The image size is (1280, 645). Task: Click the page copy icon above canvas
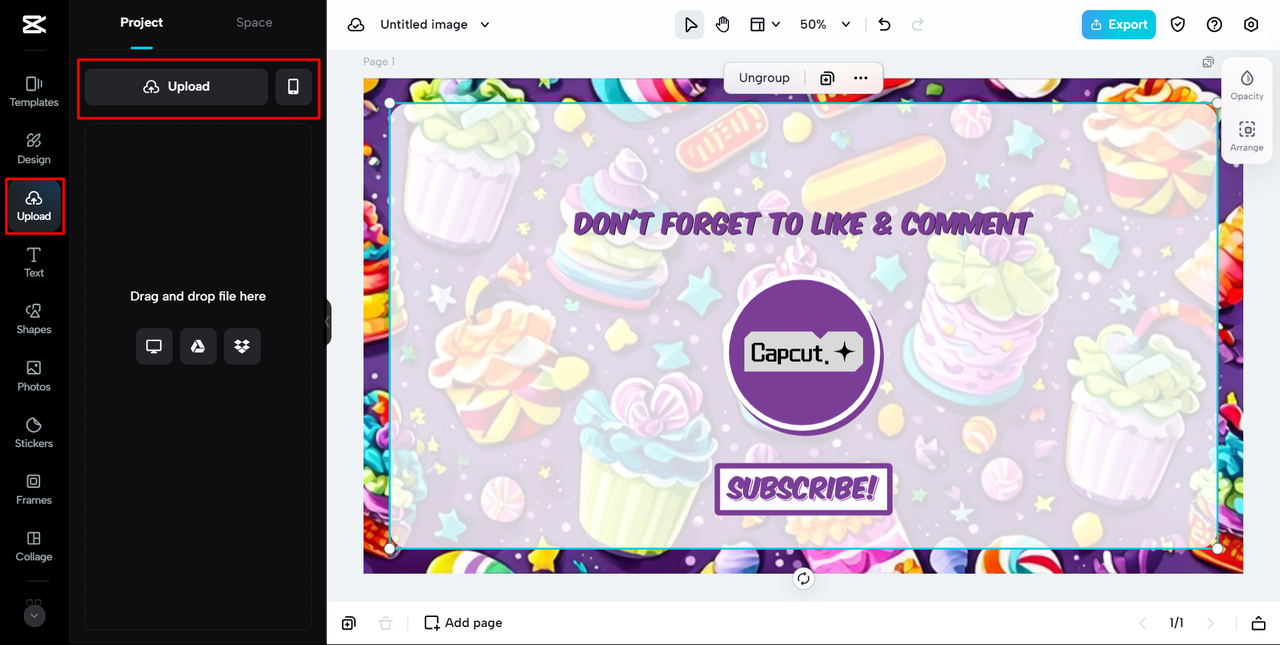point(1209,62)
